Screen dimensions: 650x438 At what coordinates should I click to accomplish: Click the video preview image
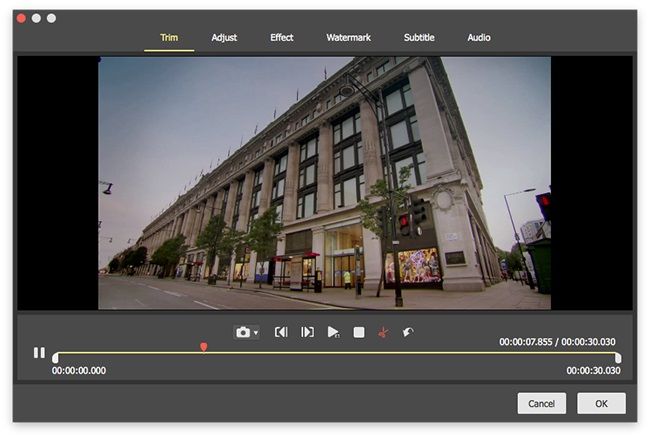[x=324, y=182]
